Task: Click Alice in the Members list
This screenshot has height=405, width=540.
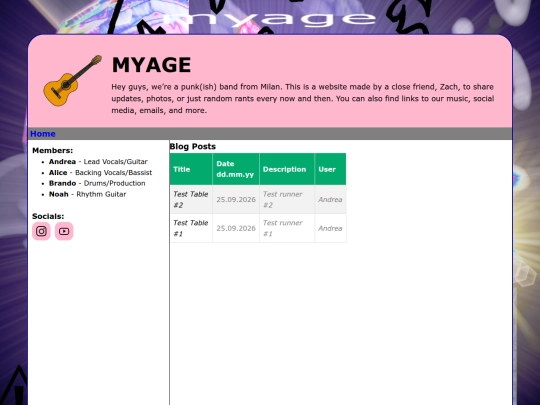Action: tap(58, 173)
